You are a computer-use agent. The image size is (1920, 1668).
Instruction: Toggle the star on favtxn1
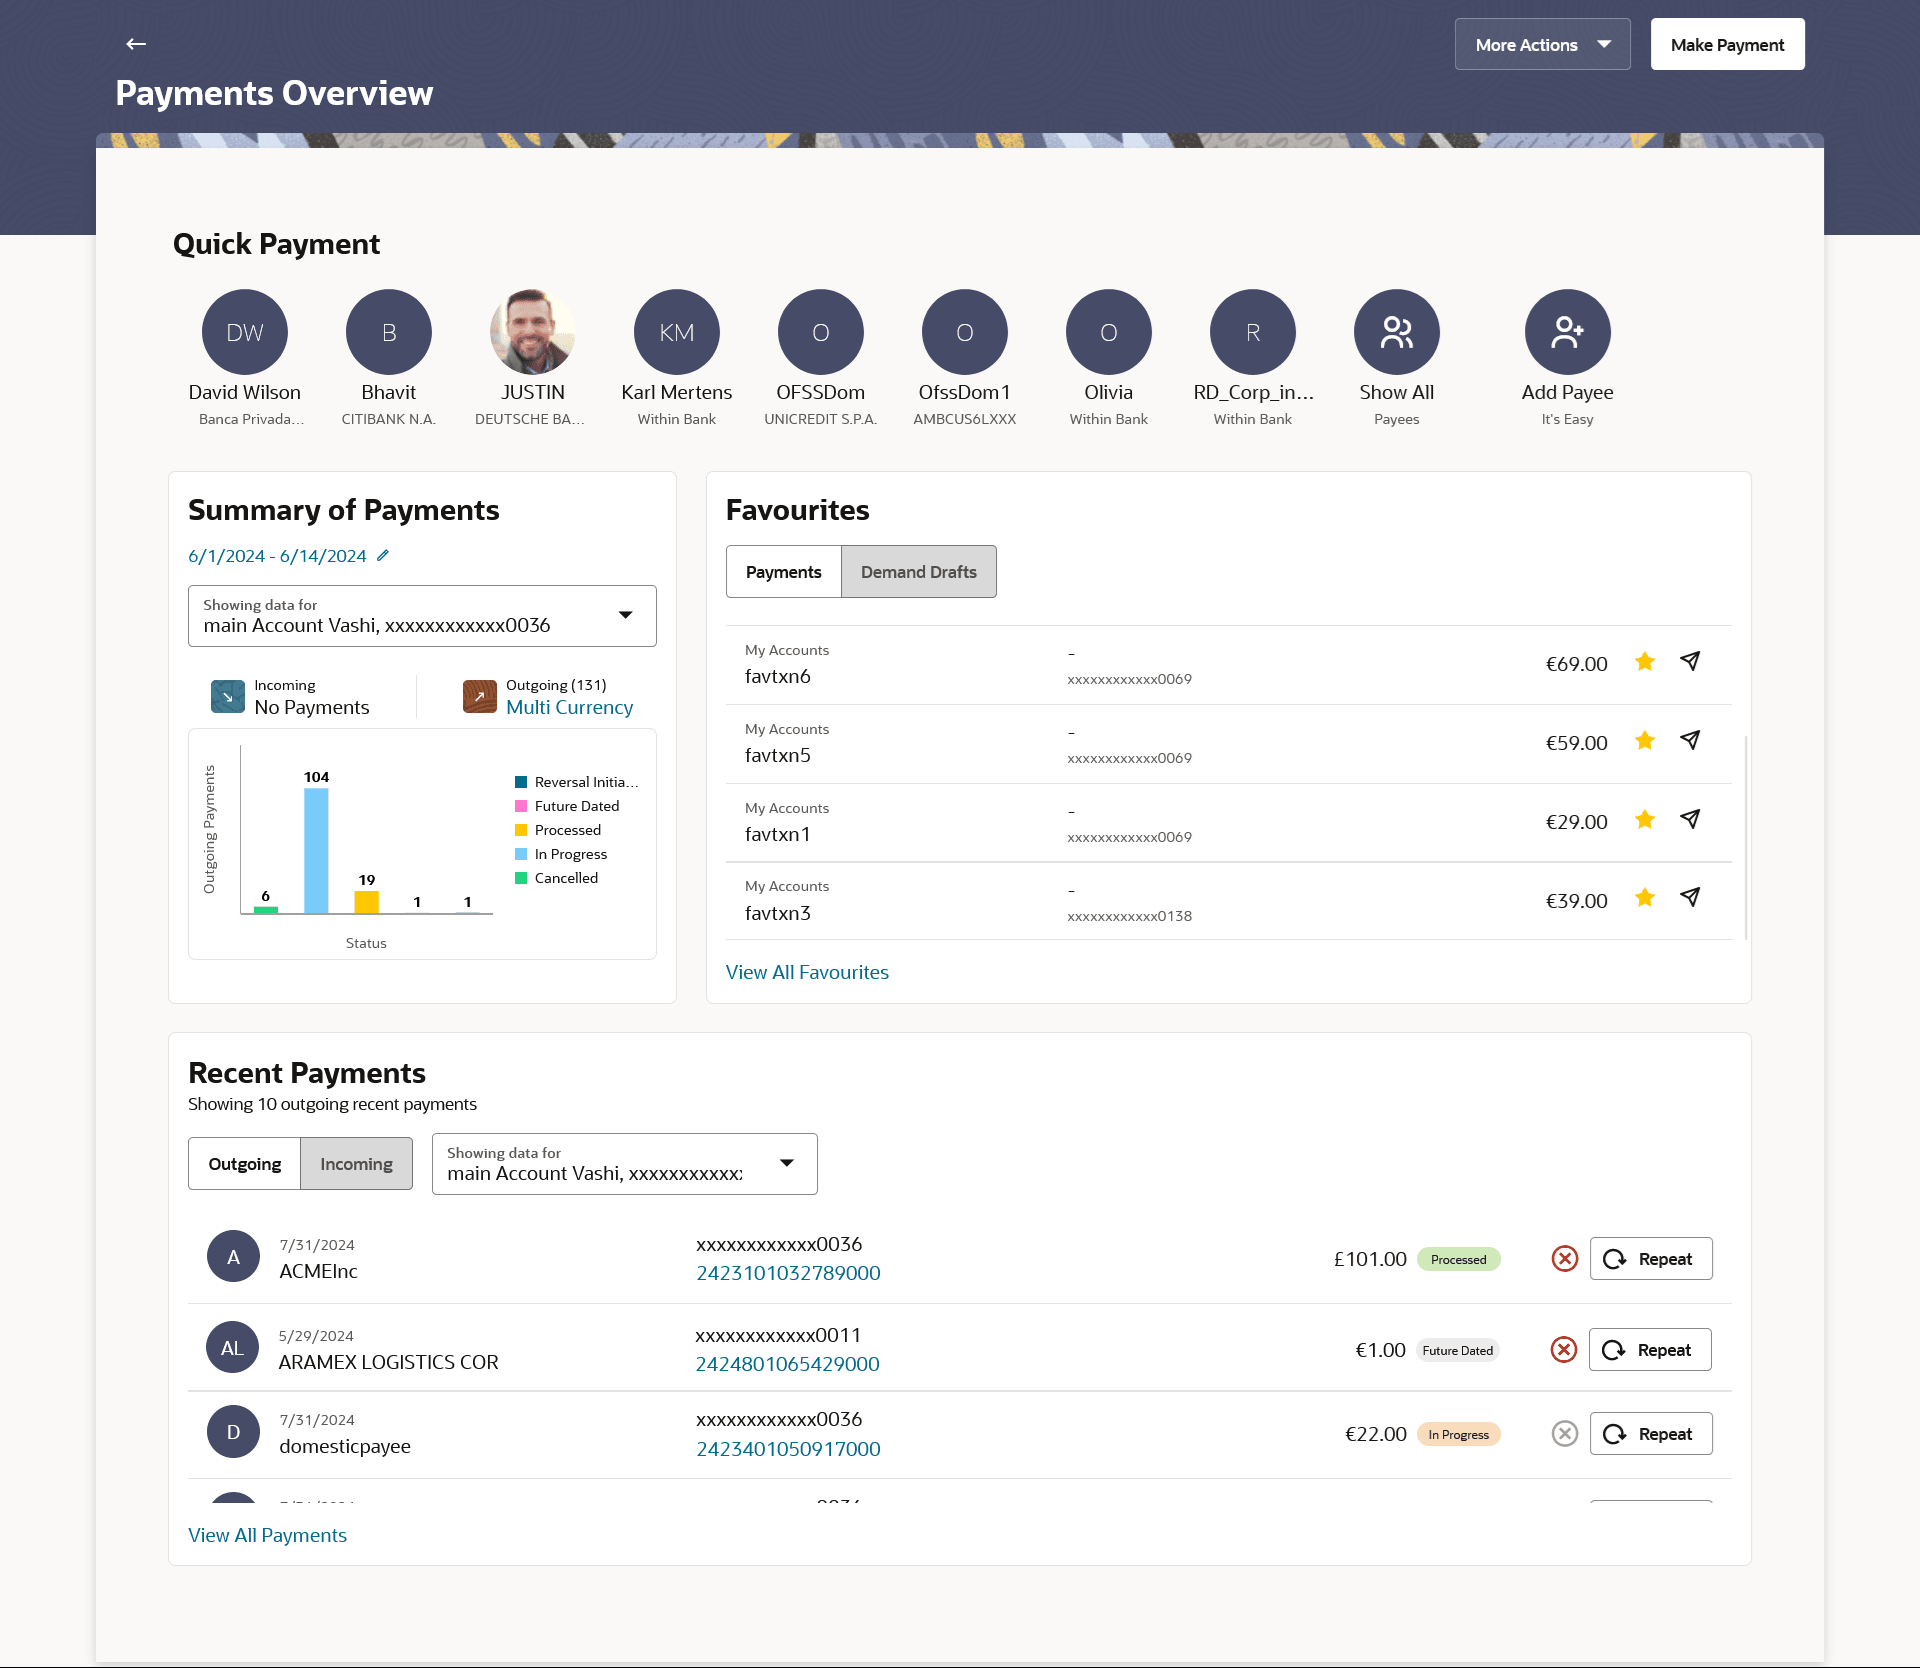pyautogui.click(x=1645, y=820)
